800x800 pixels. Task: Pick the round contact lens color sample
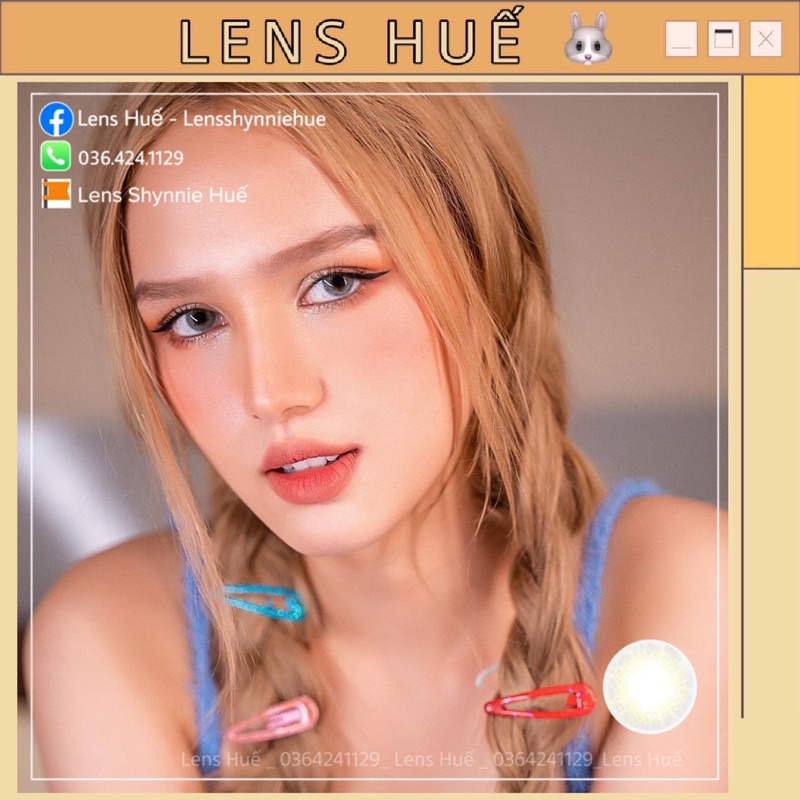pyautogui.click(x=649, y=686)
